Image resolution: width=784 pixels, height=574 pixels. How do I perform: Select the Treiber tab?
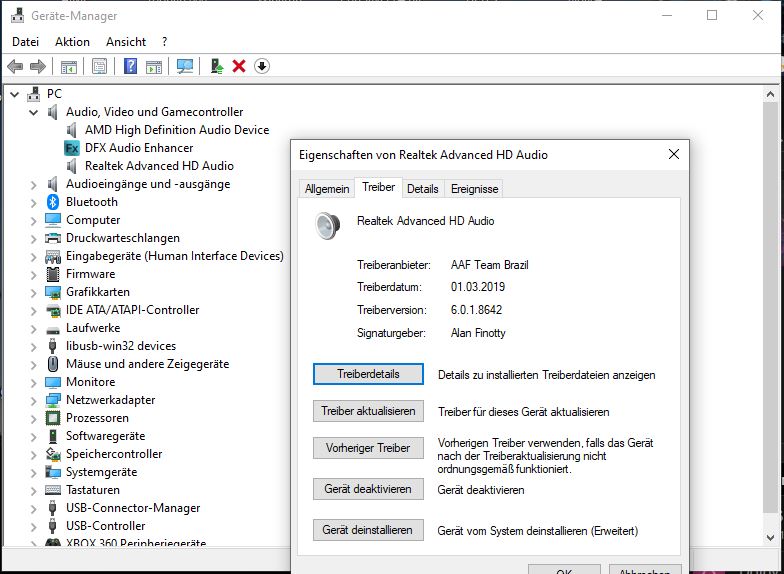(x=378, y=188)
